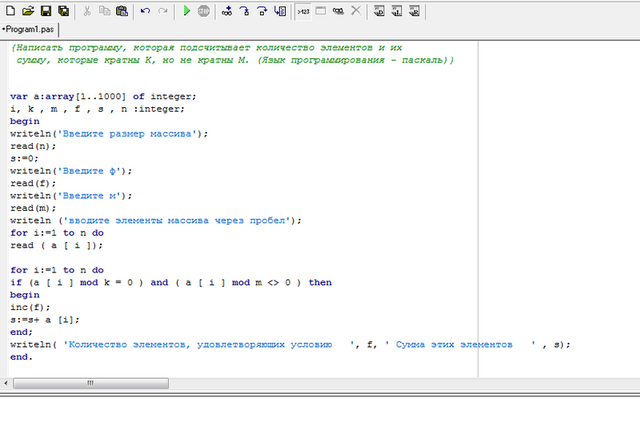
Task: Click the 'read(n);' statement
Action: pos(33,146)
